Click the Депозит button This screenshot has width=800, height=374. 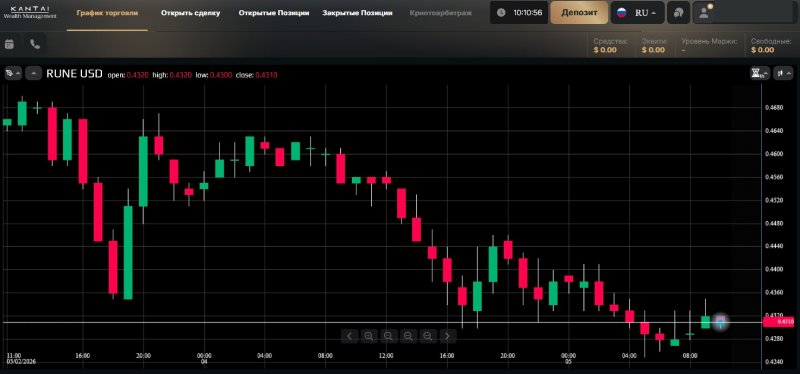[x=579, y=13]
